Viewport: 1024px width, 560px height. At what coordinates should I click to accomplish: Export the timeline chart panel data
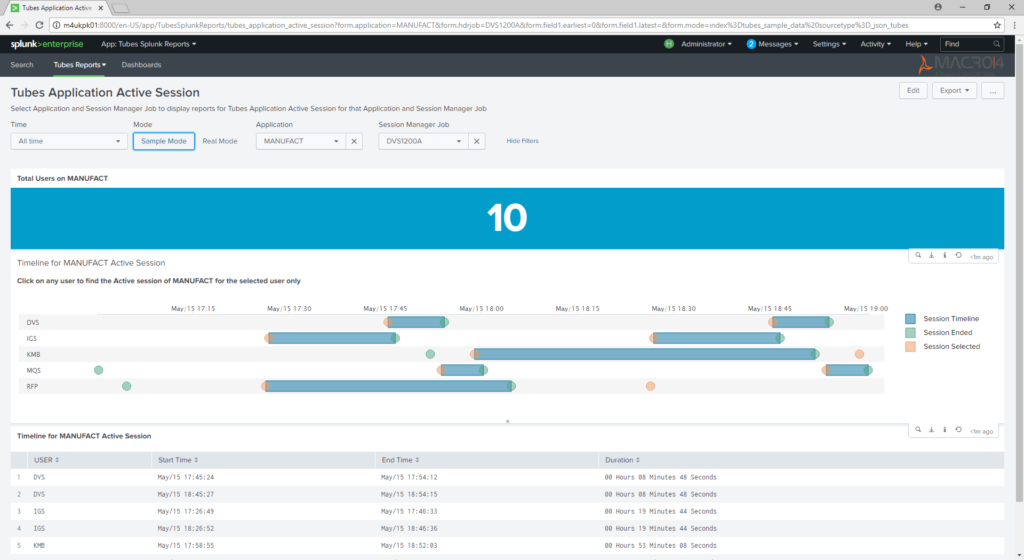(x=932, y=255)
